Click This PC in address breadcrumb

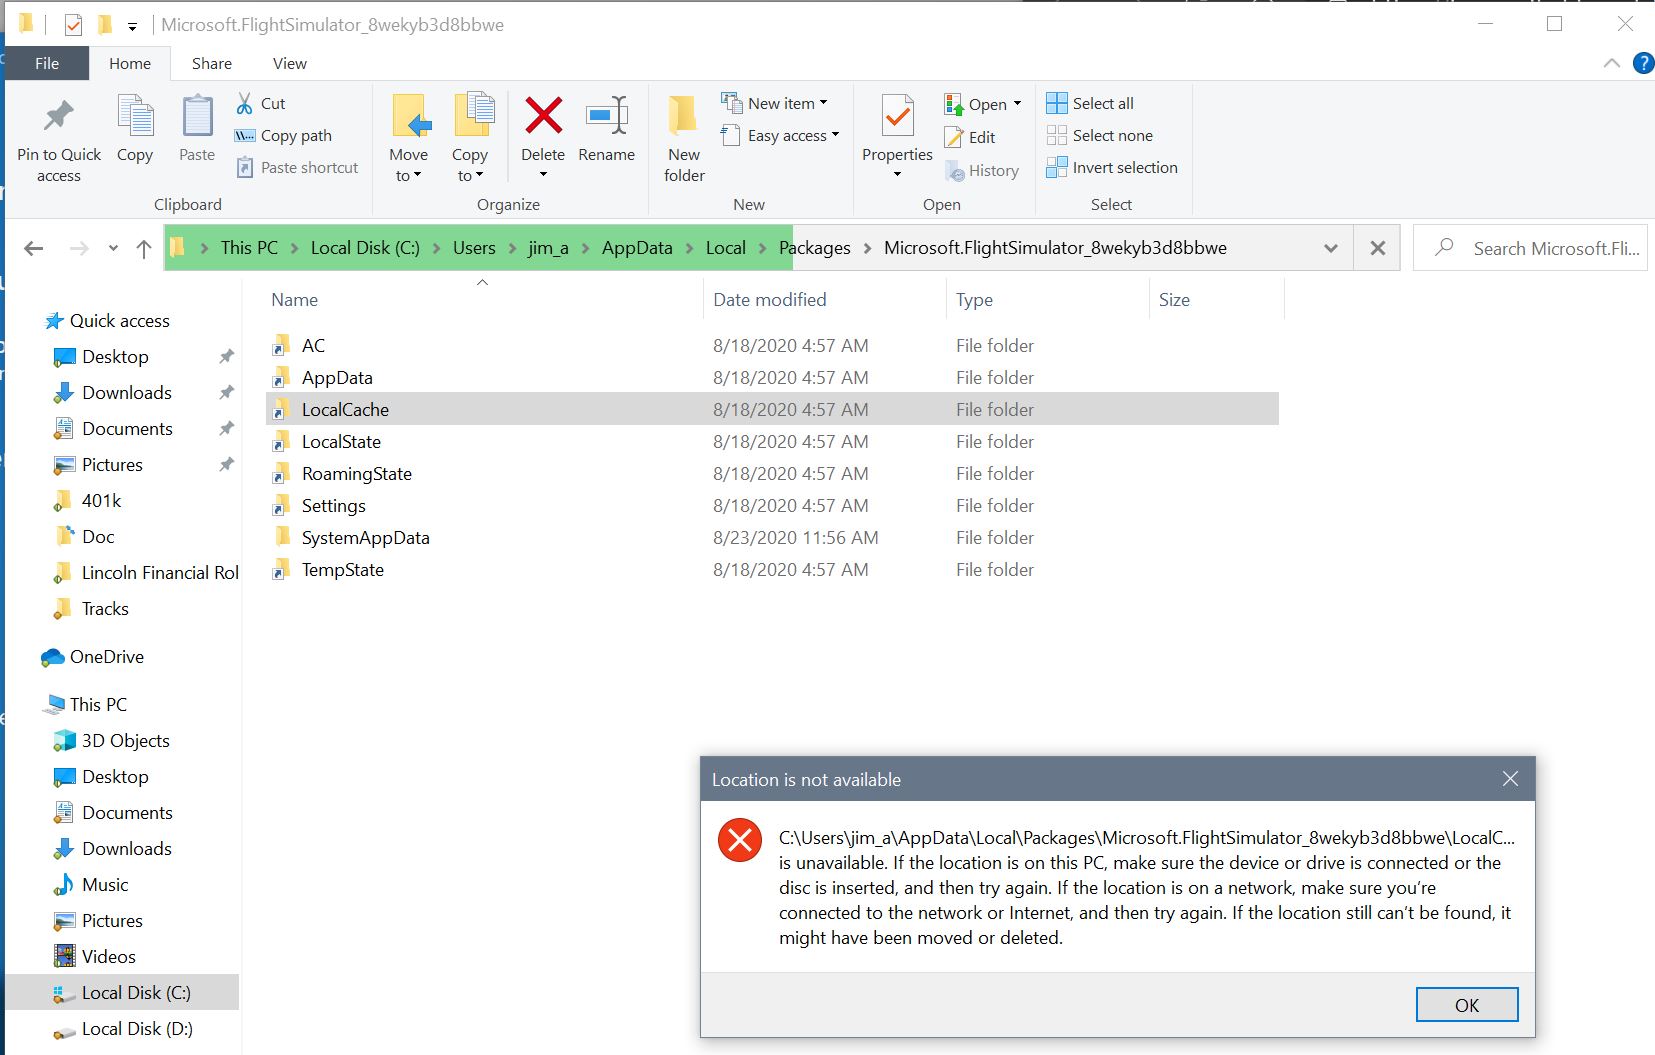[249, 248]
